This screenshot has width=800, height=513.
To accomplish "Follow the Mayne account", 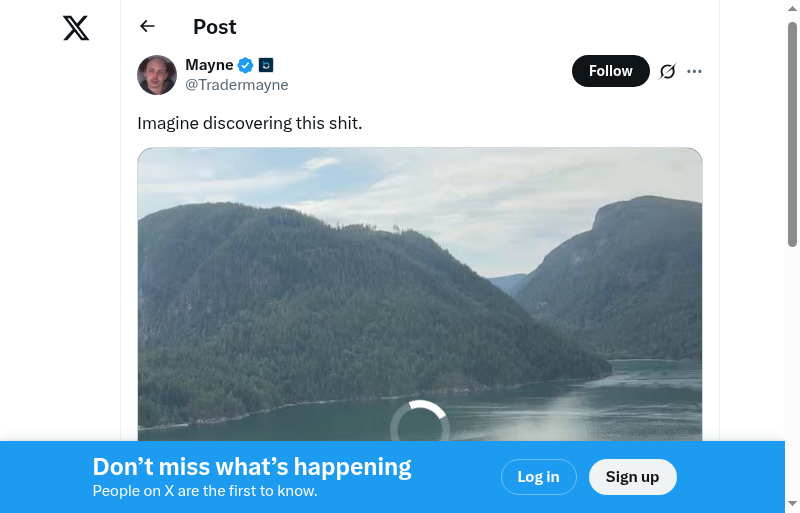I will [x=610, y=71].
